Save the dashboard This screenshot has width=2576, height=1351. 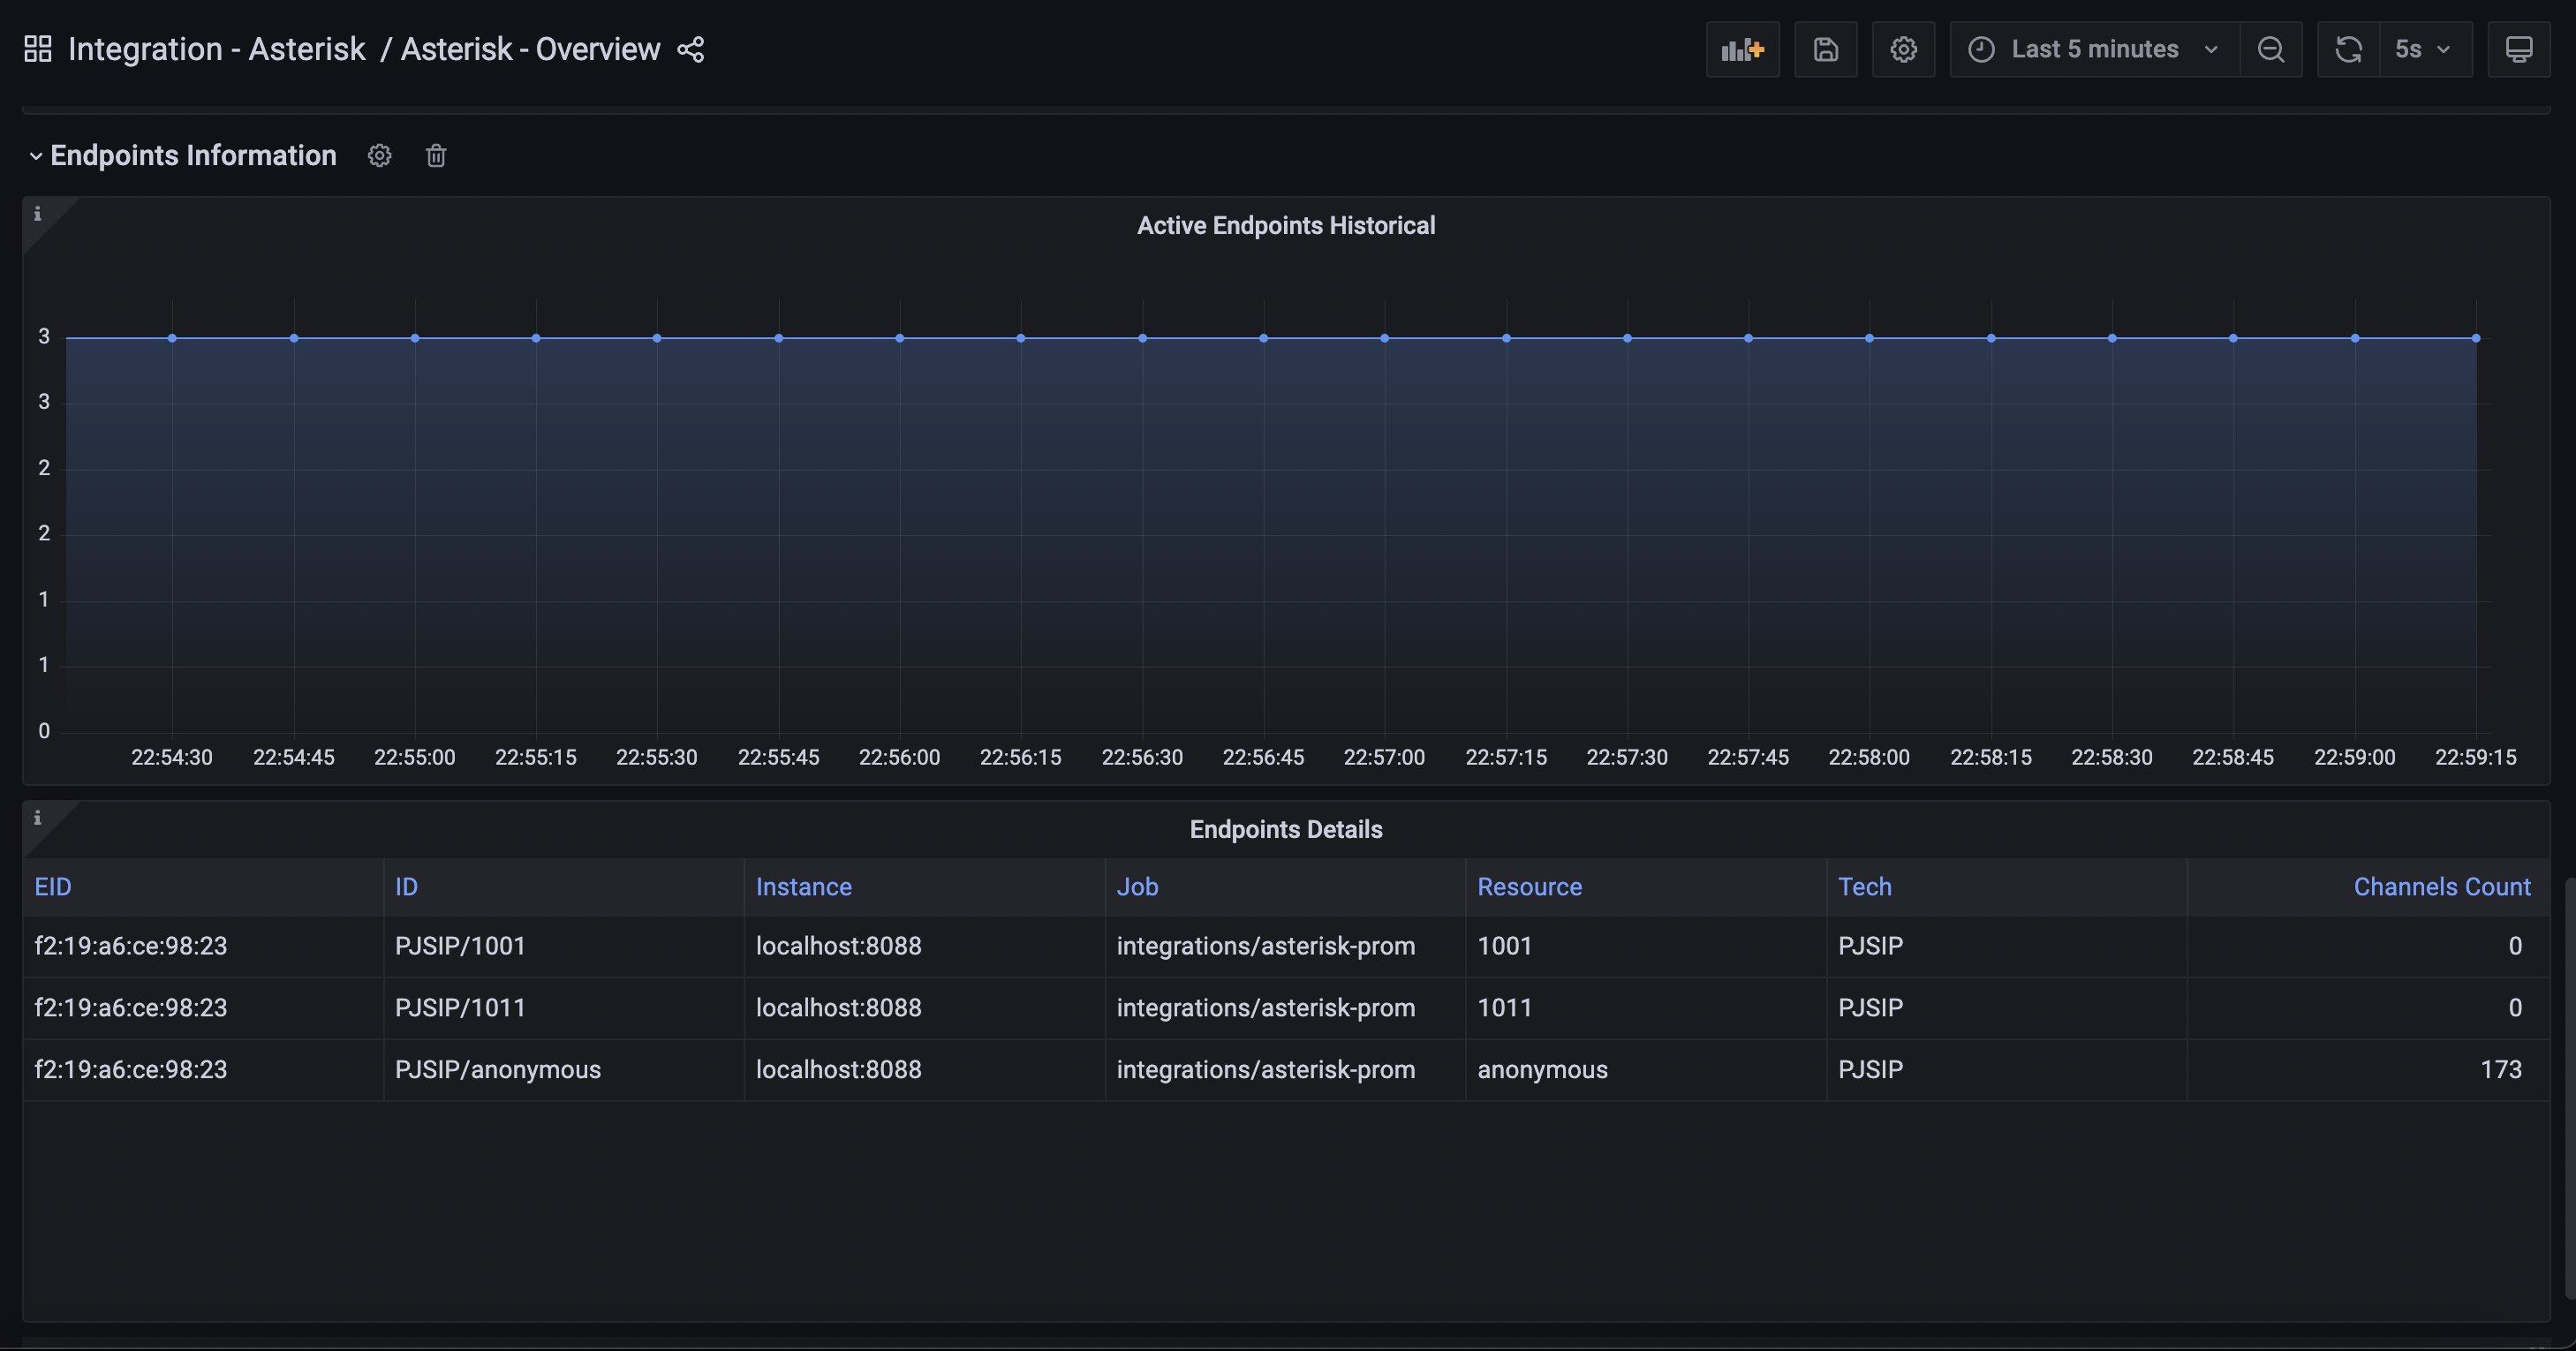[x=1826, y=48]
